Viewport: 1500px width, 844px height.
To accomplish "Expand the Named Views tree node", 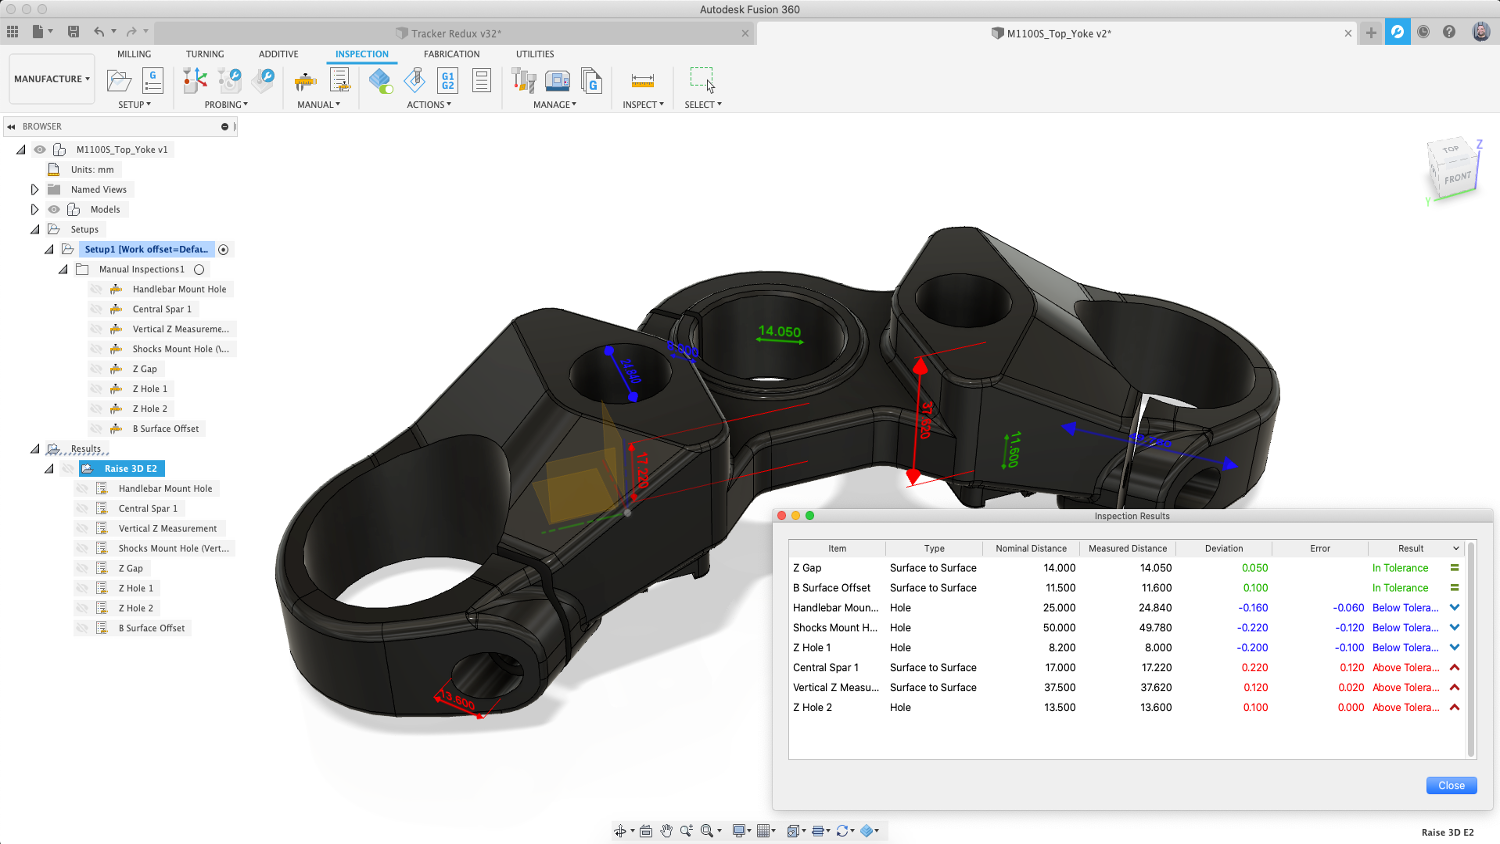I will (x=34, y=190).
